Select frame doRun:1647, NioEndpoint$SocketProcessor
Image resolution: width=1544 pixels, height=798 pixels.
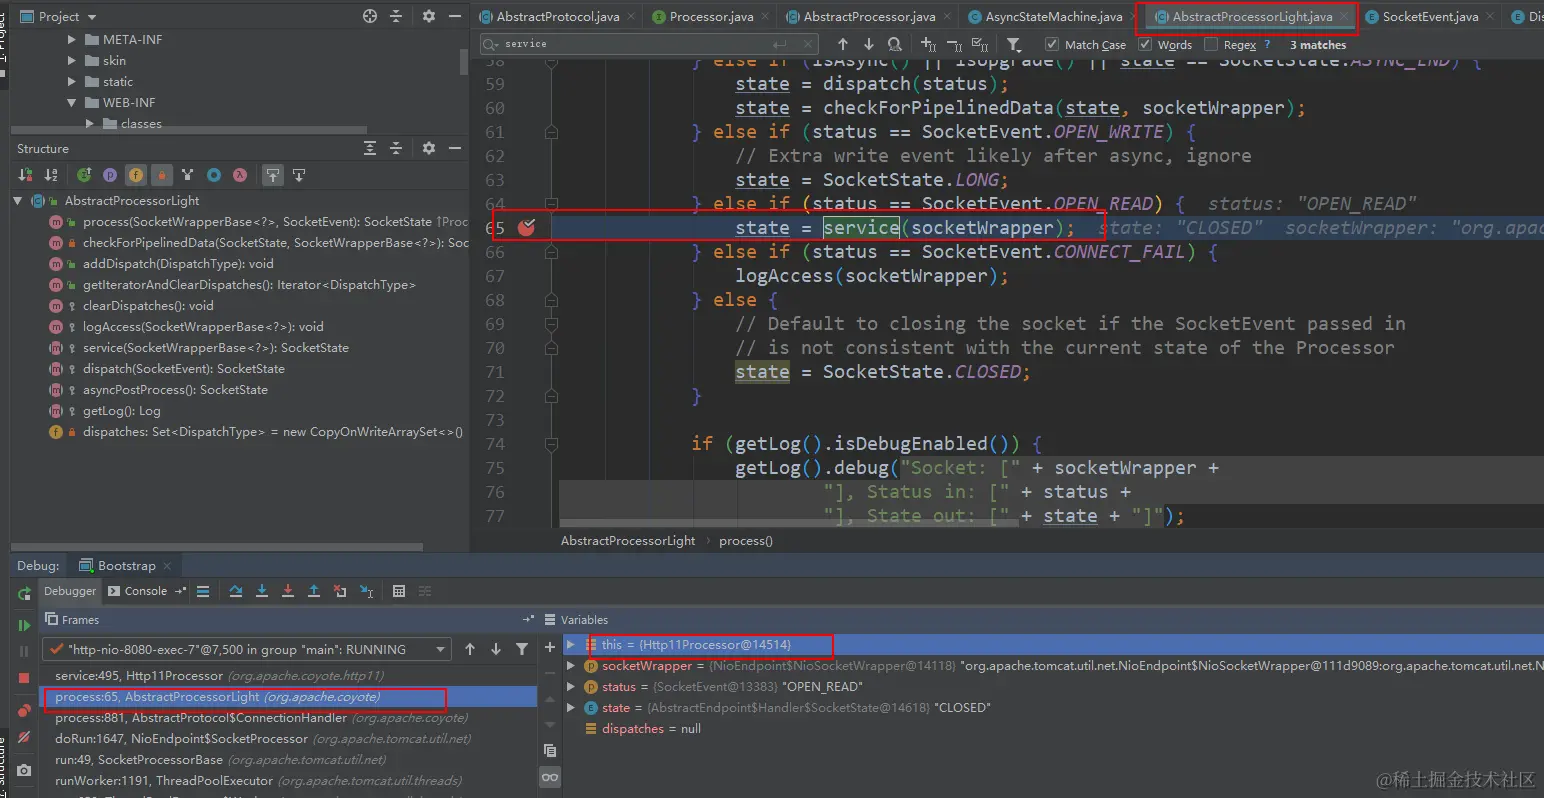(288, 739)
